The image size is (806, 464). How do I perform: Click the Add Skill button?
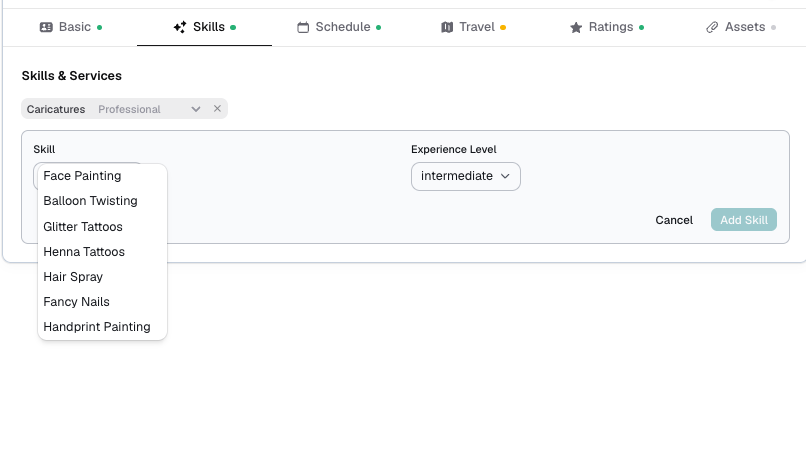pos(744,220)
